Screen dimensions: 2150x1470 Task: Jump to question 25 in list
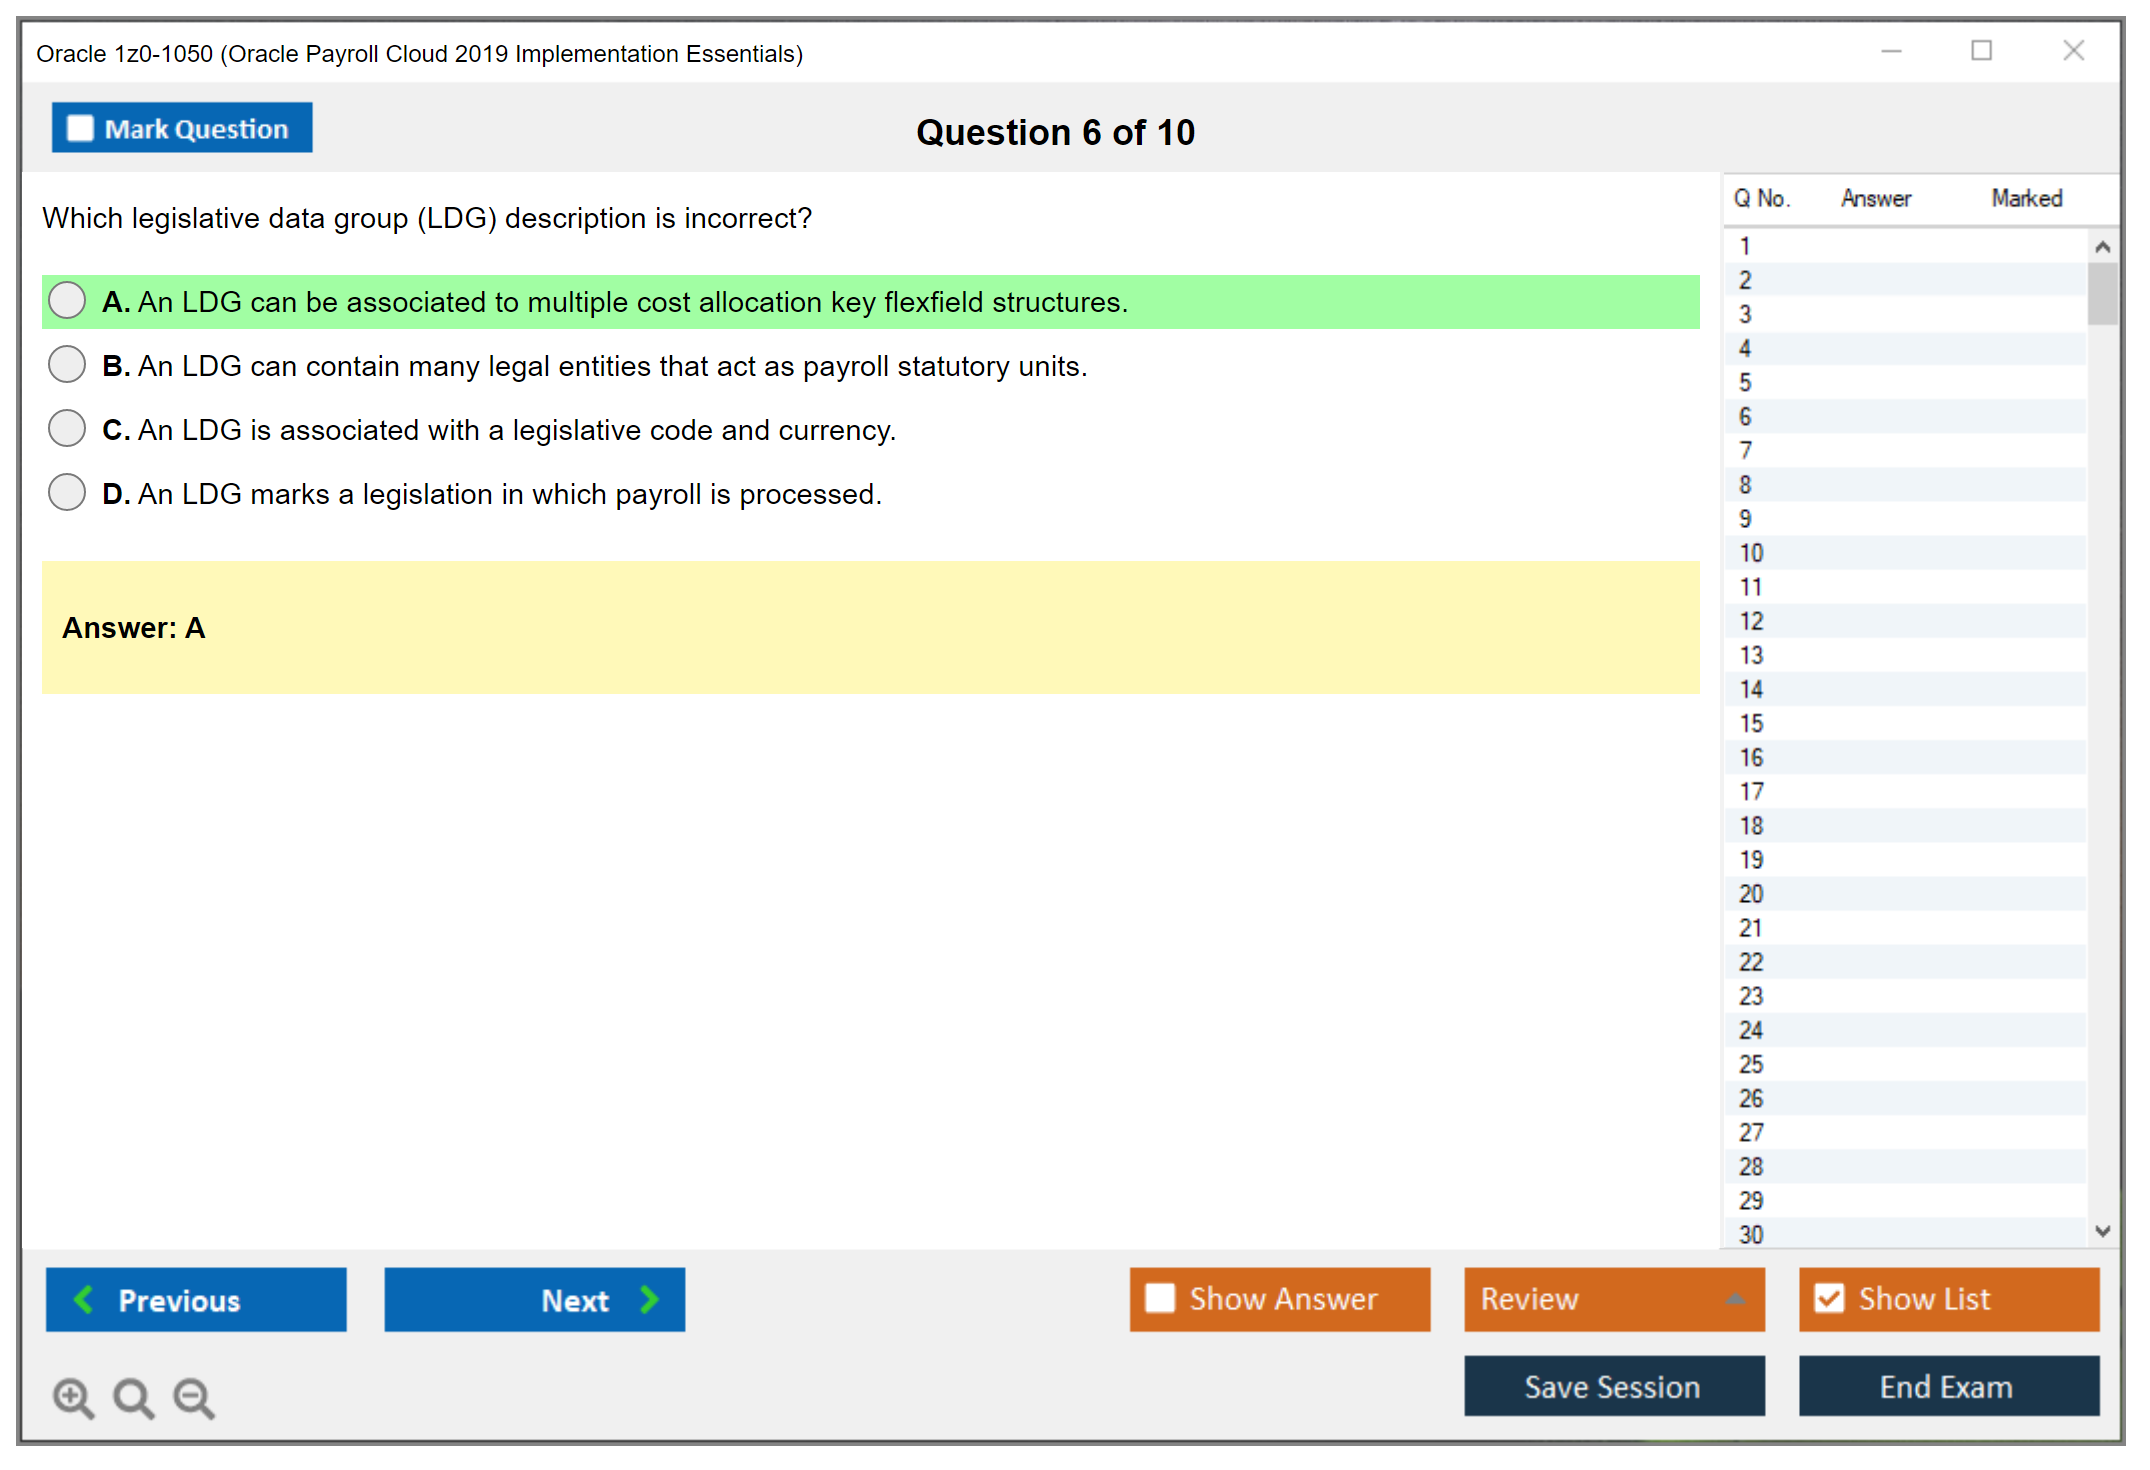[1751, 1064]
